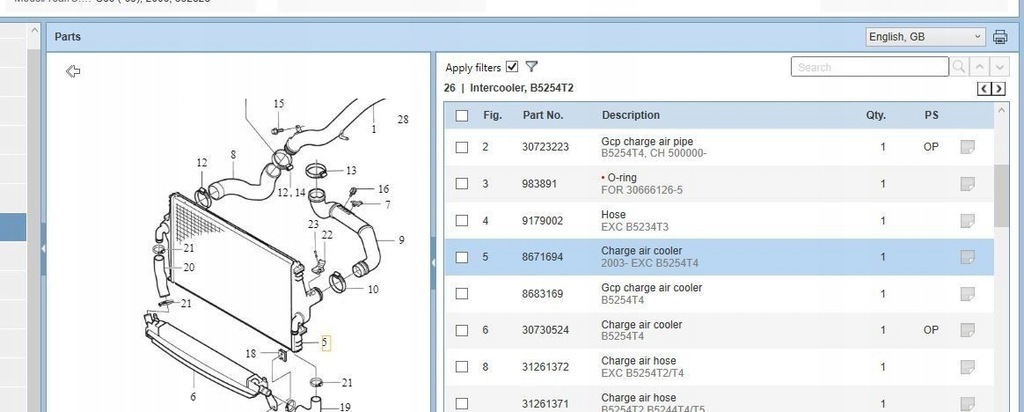Click the Qty. column header
This screenshot has width=1024, height=412.
click(x=876, y=115)
